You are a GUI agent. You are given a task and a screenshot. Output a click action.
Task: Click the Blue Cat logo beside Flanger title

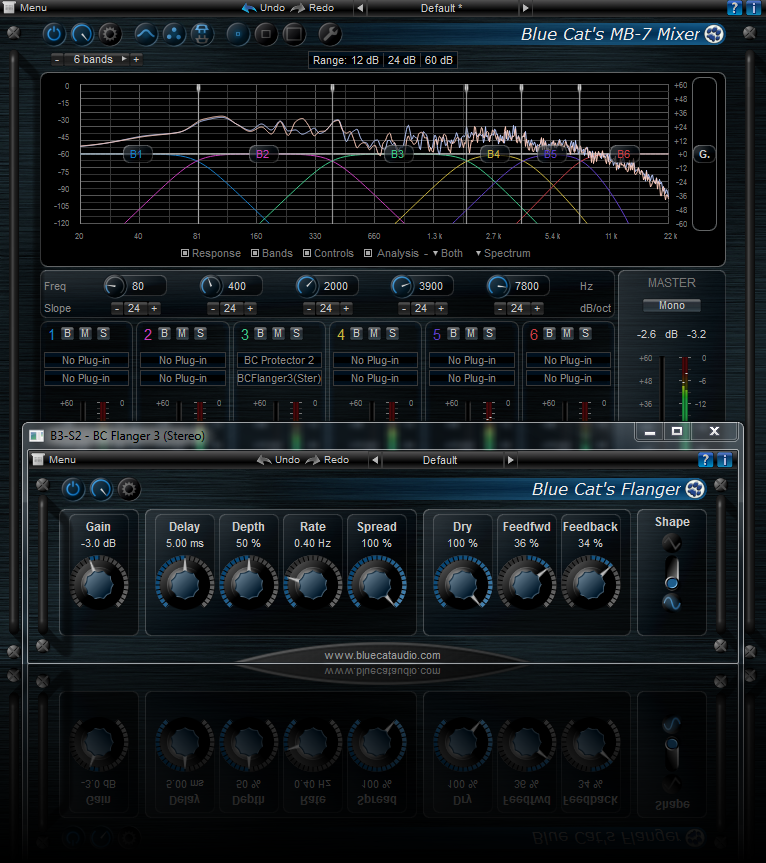point(695,489)
